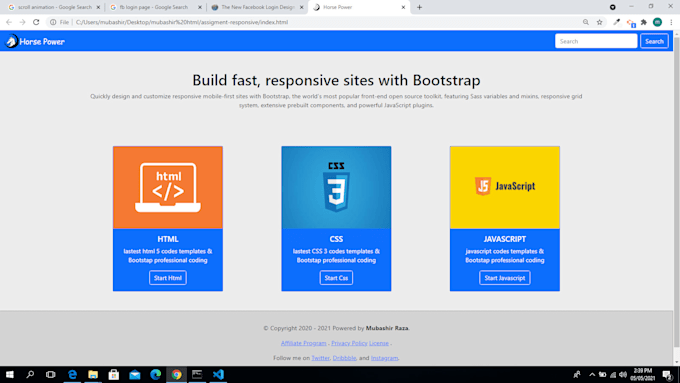Viewport: 680px width, 383px height.
Task: Open the Windows Start menu
Action: pyautogui.click(x=10, y=374)
